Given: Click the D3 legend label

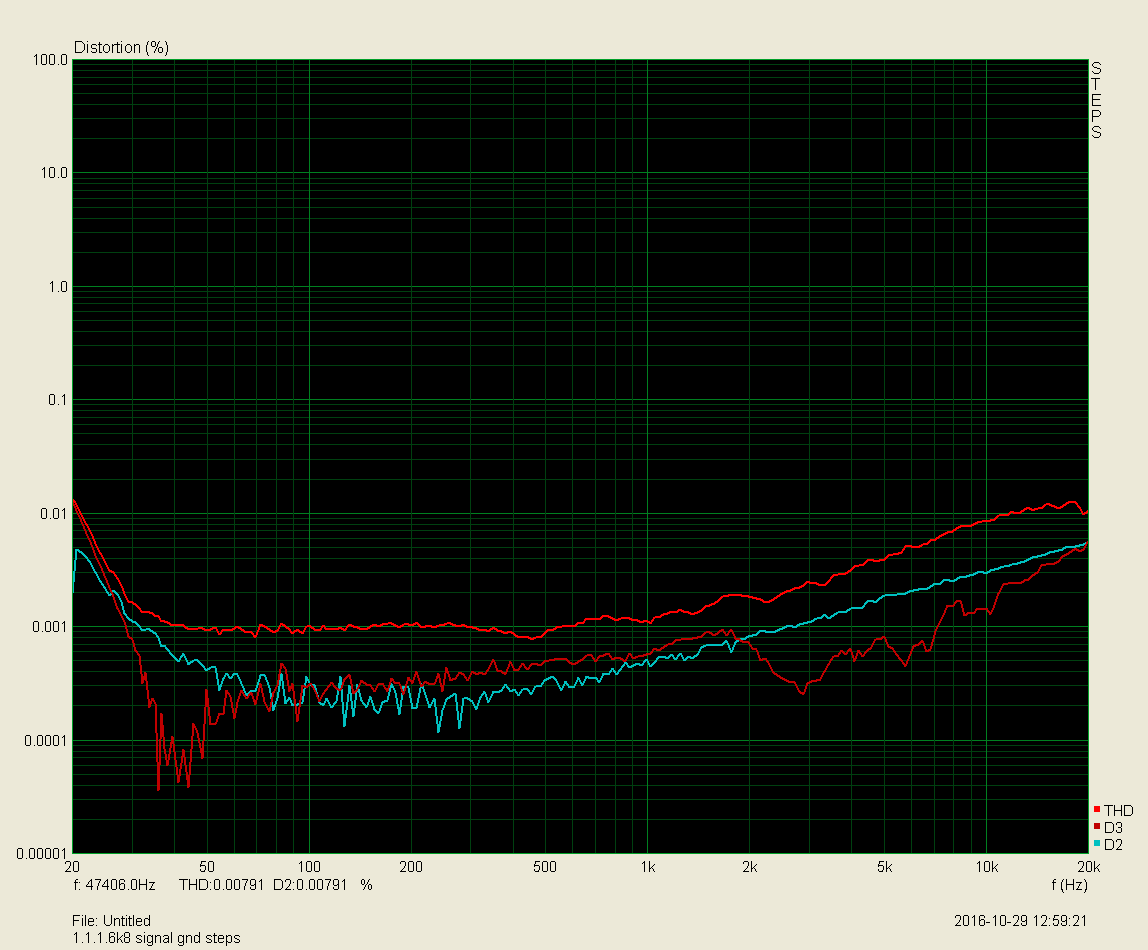Looking at the screenshot, I should 1114,827.
